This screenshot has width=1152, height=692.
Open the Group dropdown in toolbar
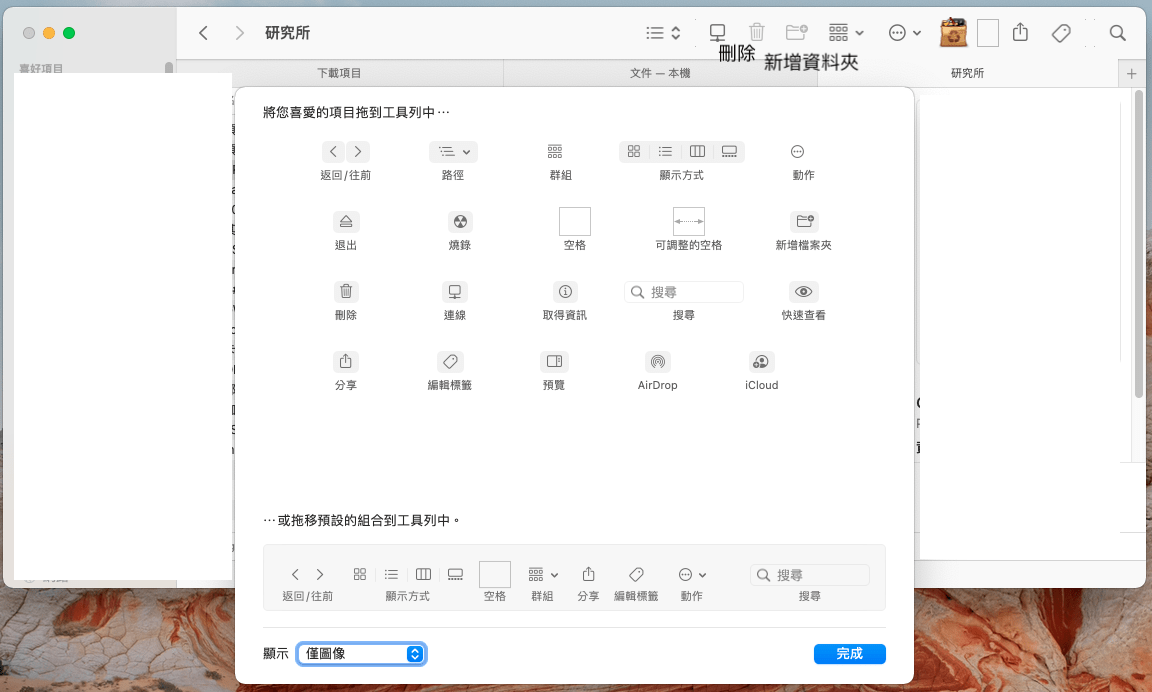point(846,33)
